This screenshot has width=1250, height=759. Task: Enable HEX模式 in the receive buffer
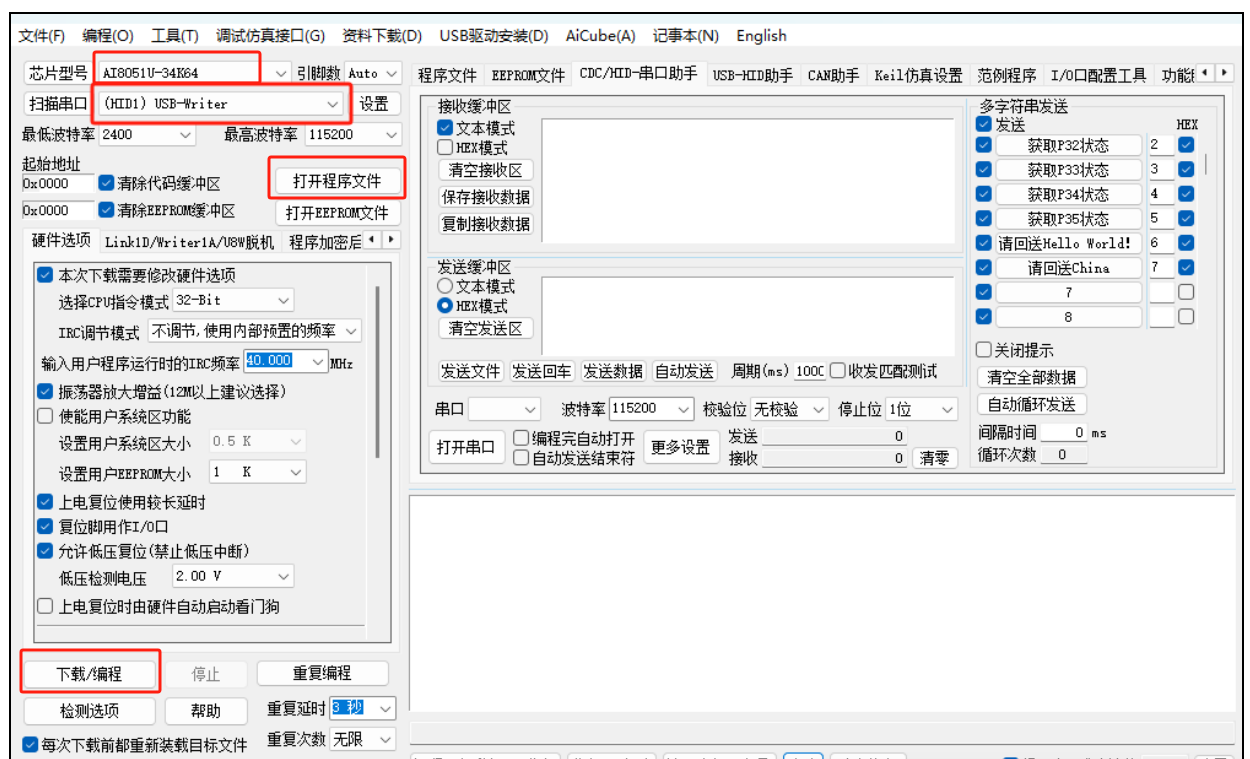[x=446, y=147]
